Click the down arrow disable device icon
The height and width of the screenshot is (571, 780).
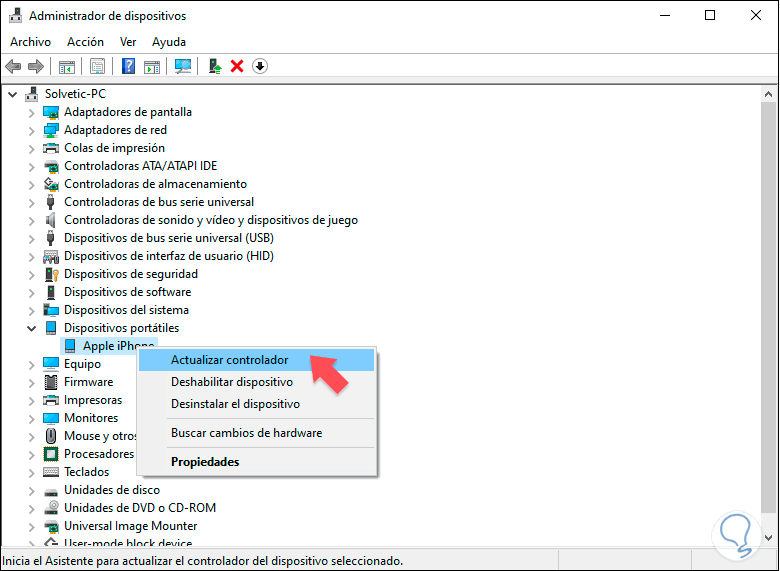pos(260,66)
